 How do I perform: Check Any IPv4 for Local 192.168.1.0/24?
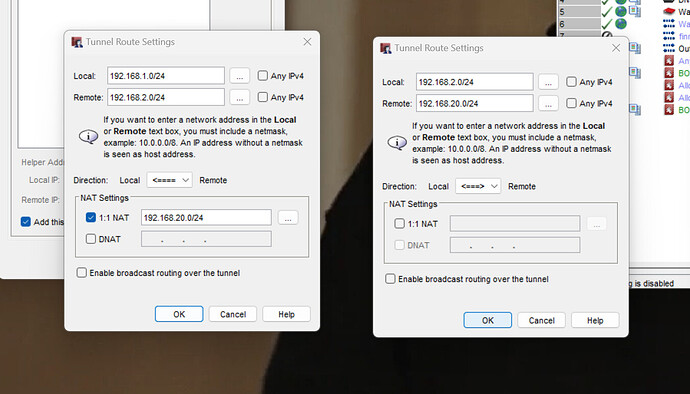pyautogui.click(x=263, y=76)
